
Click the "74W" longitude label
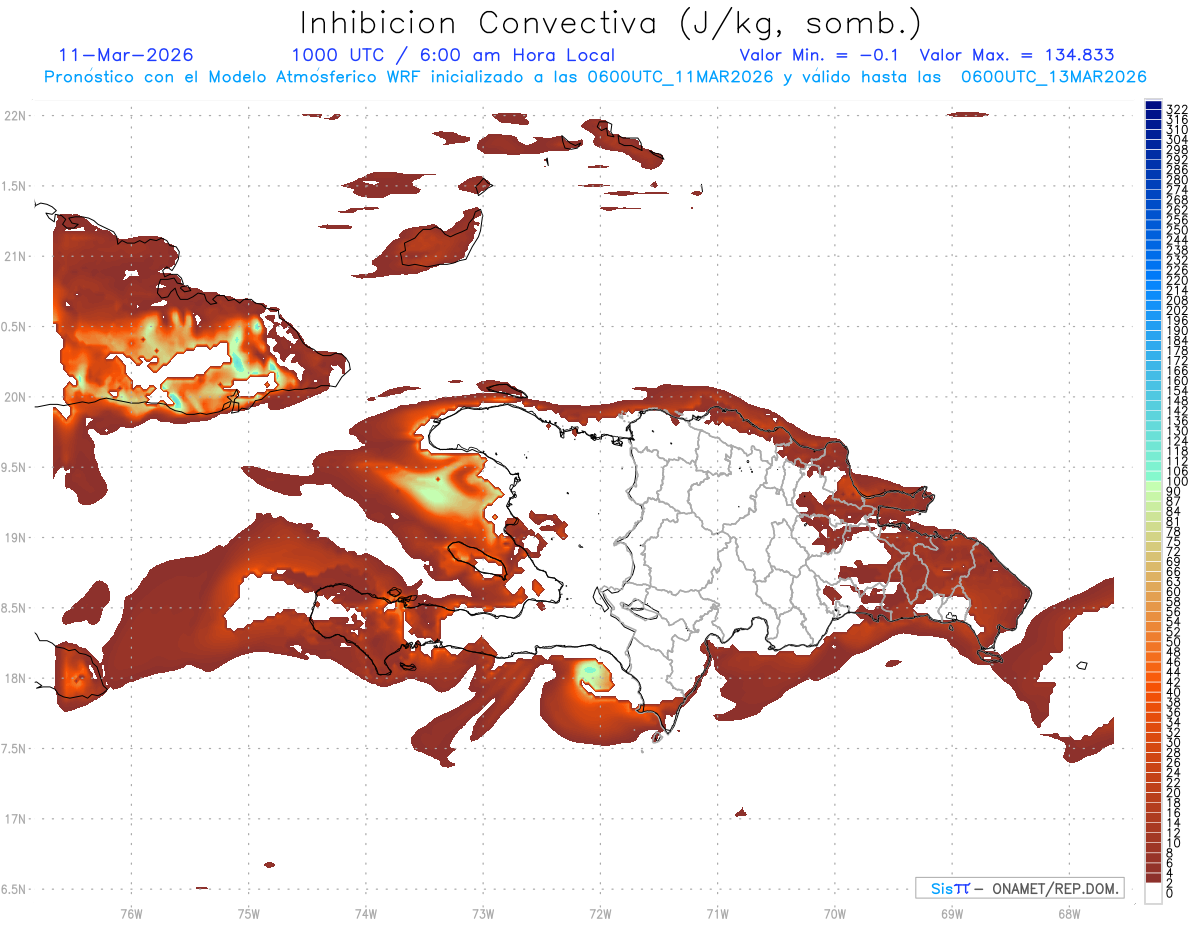[x=365, y=913]
